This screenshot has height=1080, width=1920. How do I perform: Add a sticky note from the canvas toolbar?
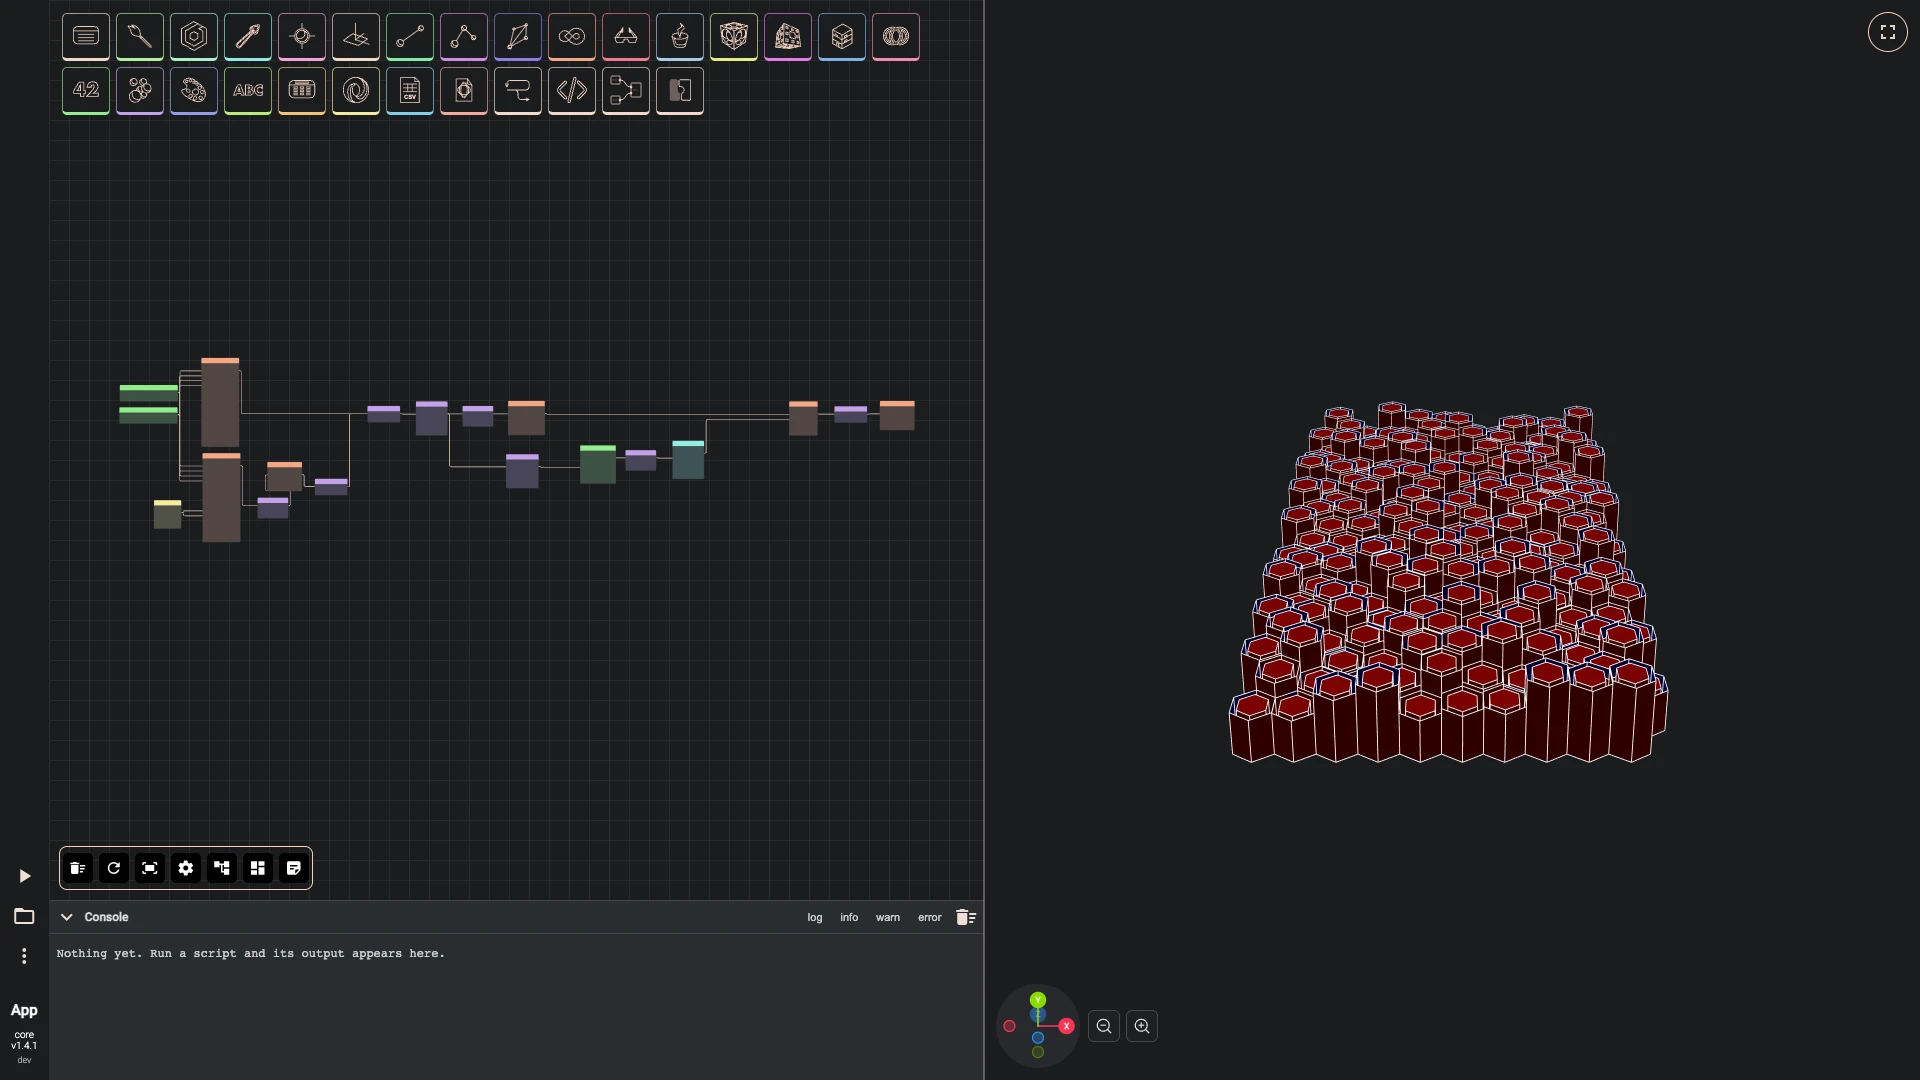[294, 868]
